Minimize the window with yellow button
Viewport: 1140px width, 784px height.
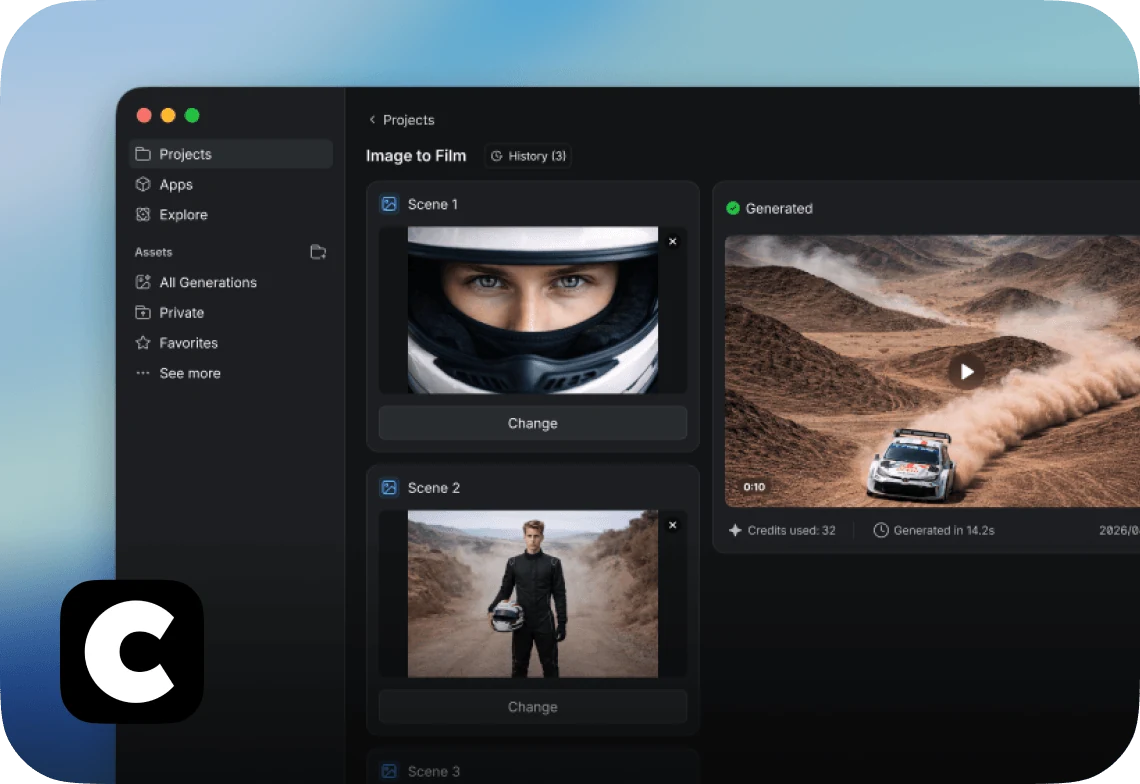coord(168,115)
